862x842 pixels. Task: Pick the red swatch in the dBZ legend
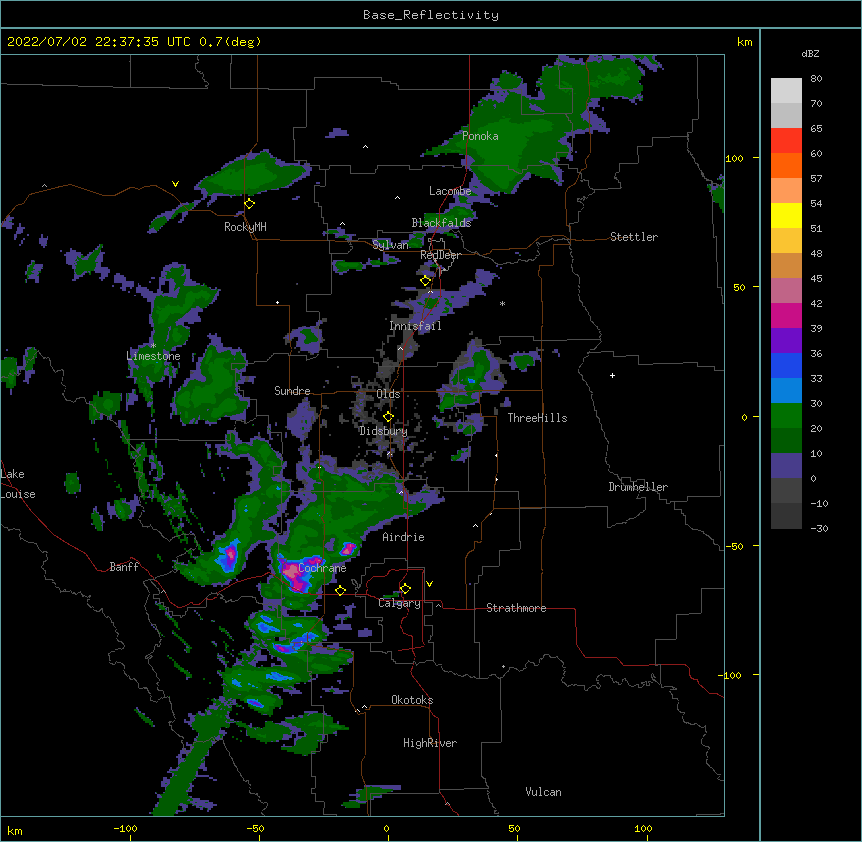click(786, 141)
